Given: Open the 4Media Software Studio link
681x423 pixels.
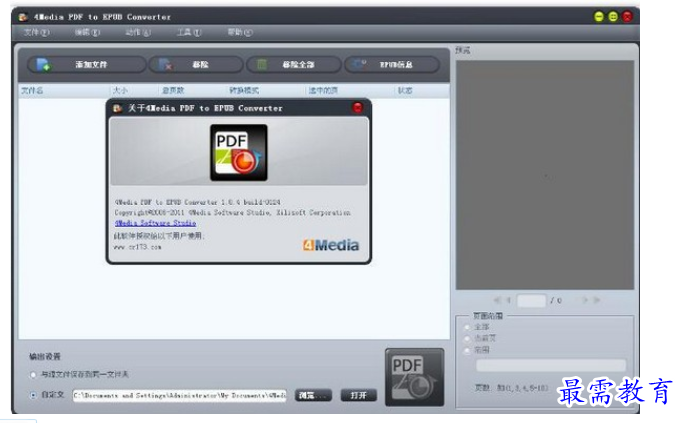Looking at the screenshot, I should (155, 223).
